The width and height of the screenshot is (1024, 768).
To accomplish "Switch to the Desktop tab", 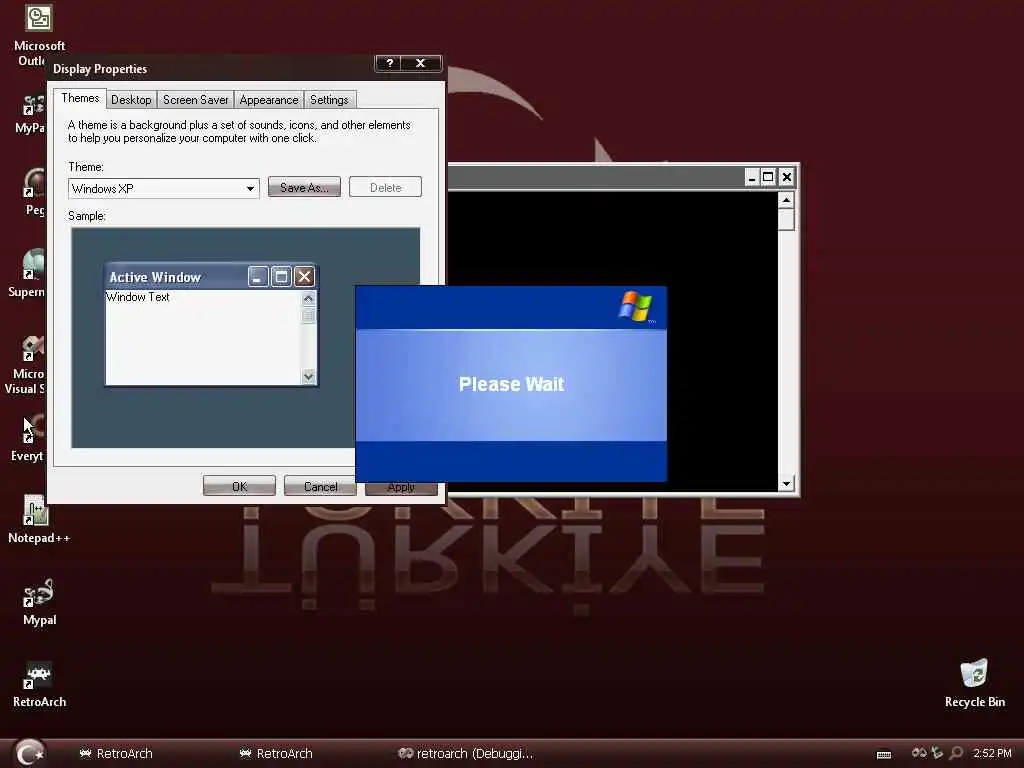I will pos(131,100).
